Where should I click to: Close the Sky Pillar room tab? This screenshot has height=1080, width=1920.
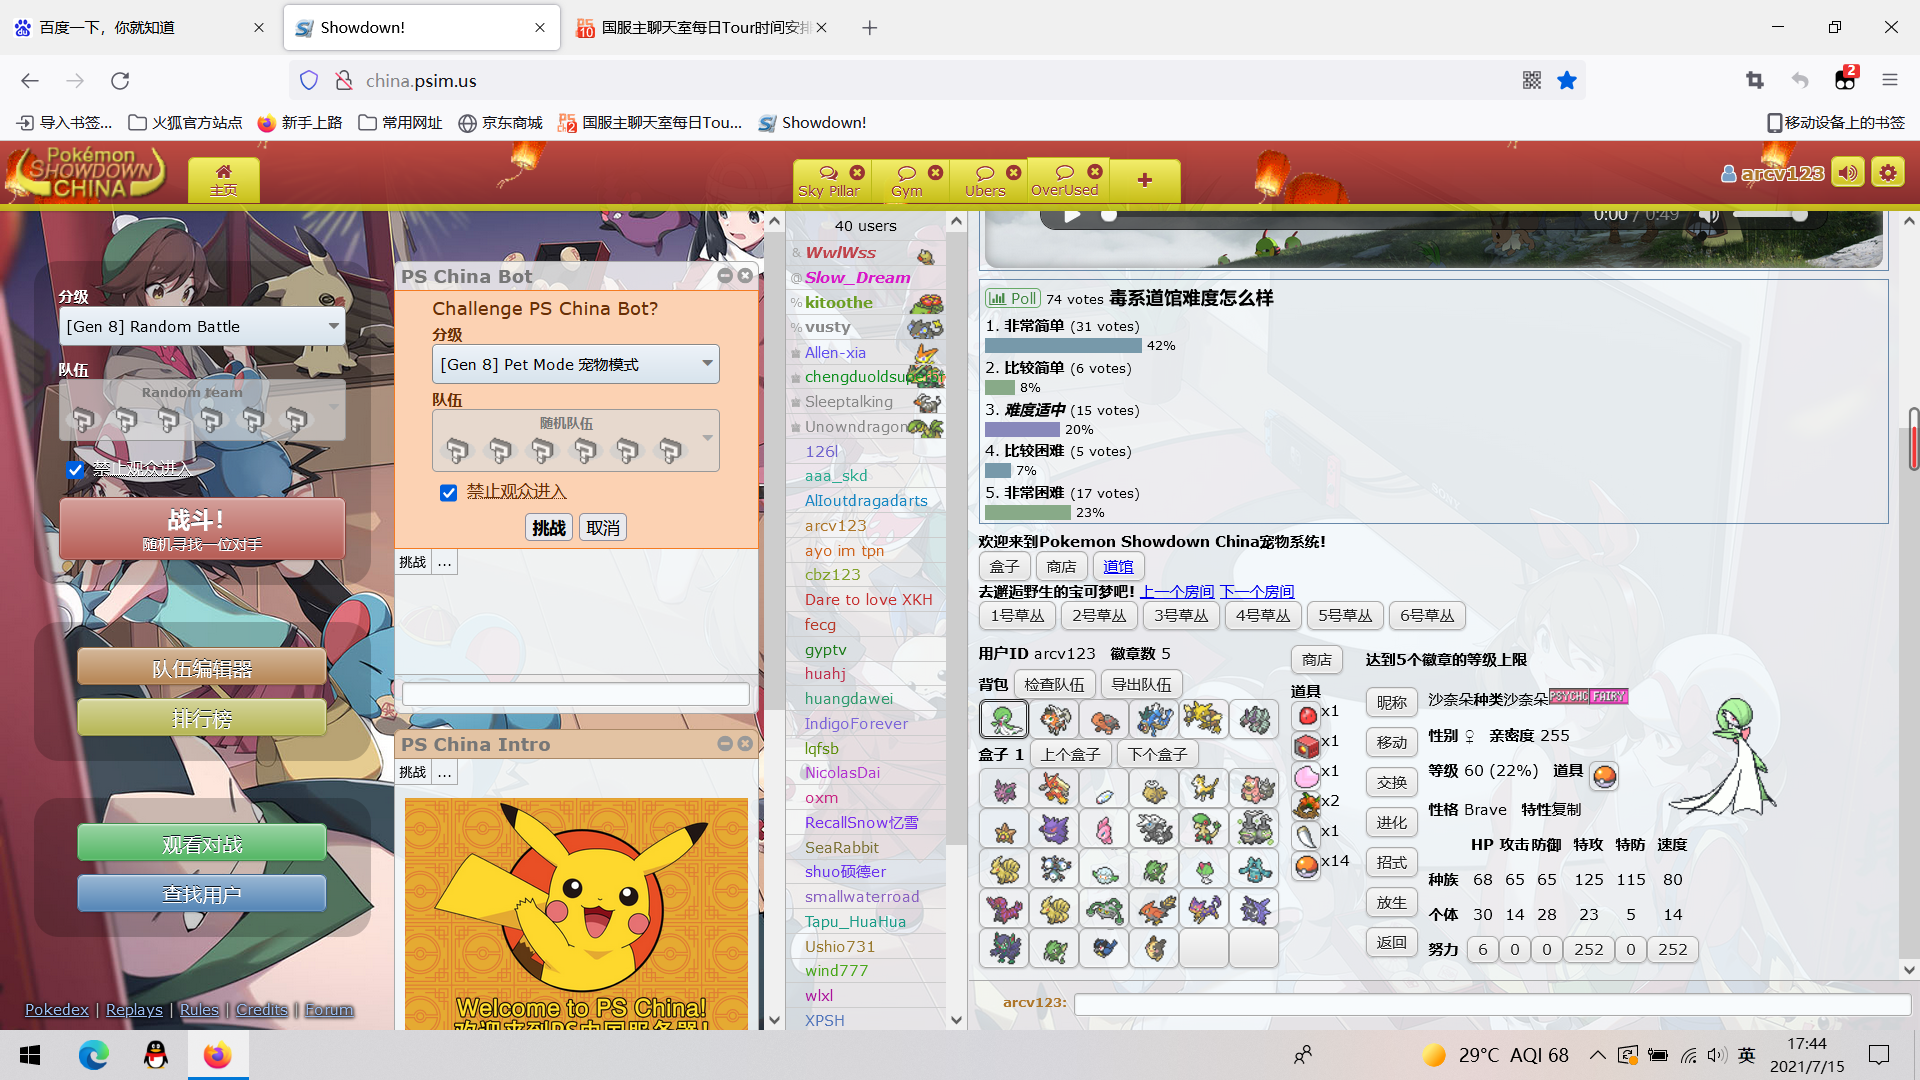pos(857,172)
